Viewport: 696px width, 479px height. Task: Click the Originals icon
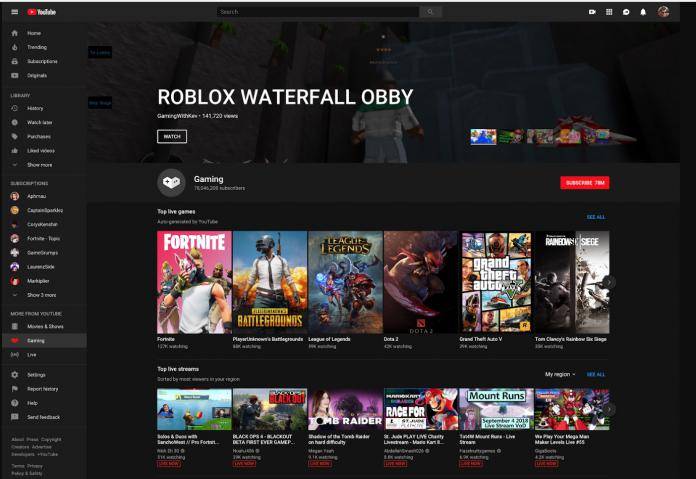[x=15, y=75]
